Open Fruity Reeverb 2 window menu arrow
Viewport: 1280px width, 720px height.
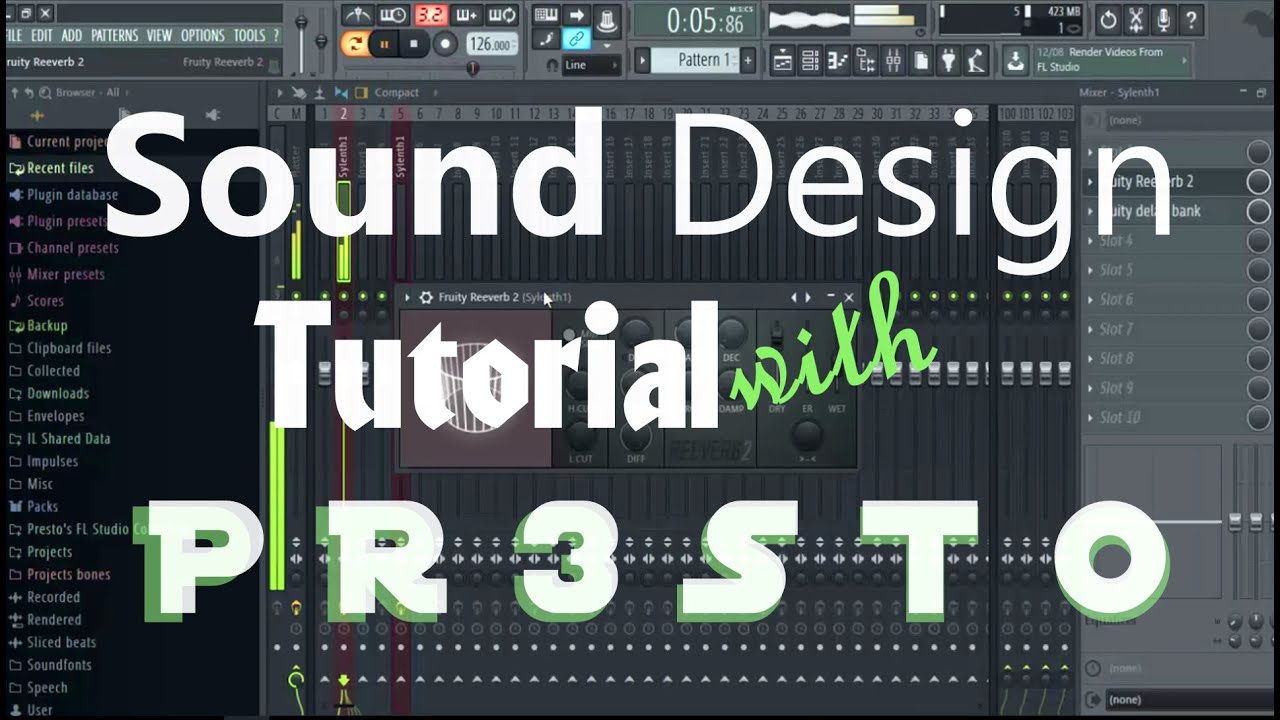[x=408, y=297]
